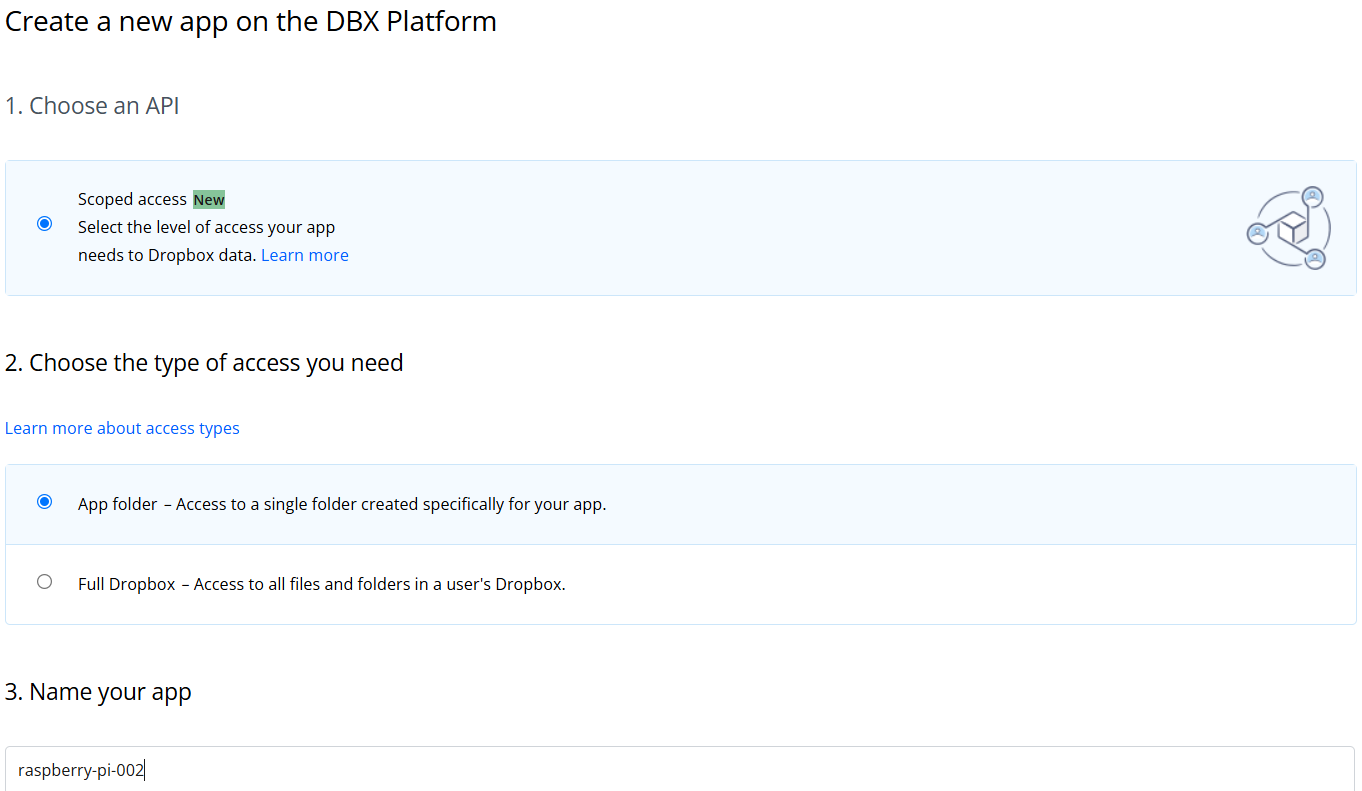Click the app name input field
The height and width of the screenshot is (791, 1362).
pyautogui.click(x=680, y=769)
